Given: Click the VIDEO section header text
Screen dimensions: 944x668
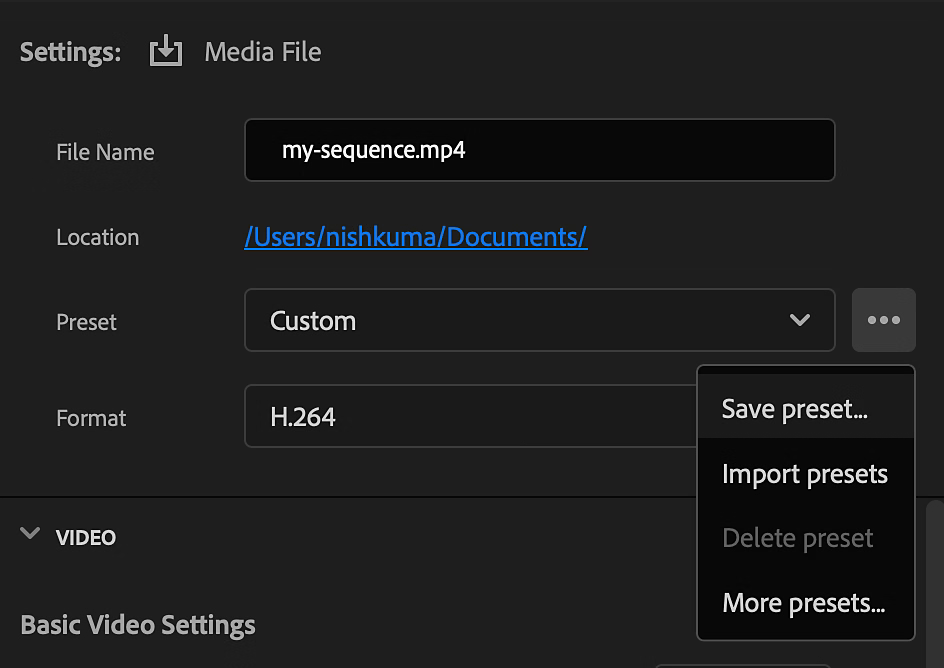Looking at the screenshot, I should tap(86, 538).
